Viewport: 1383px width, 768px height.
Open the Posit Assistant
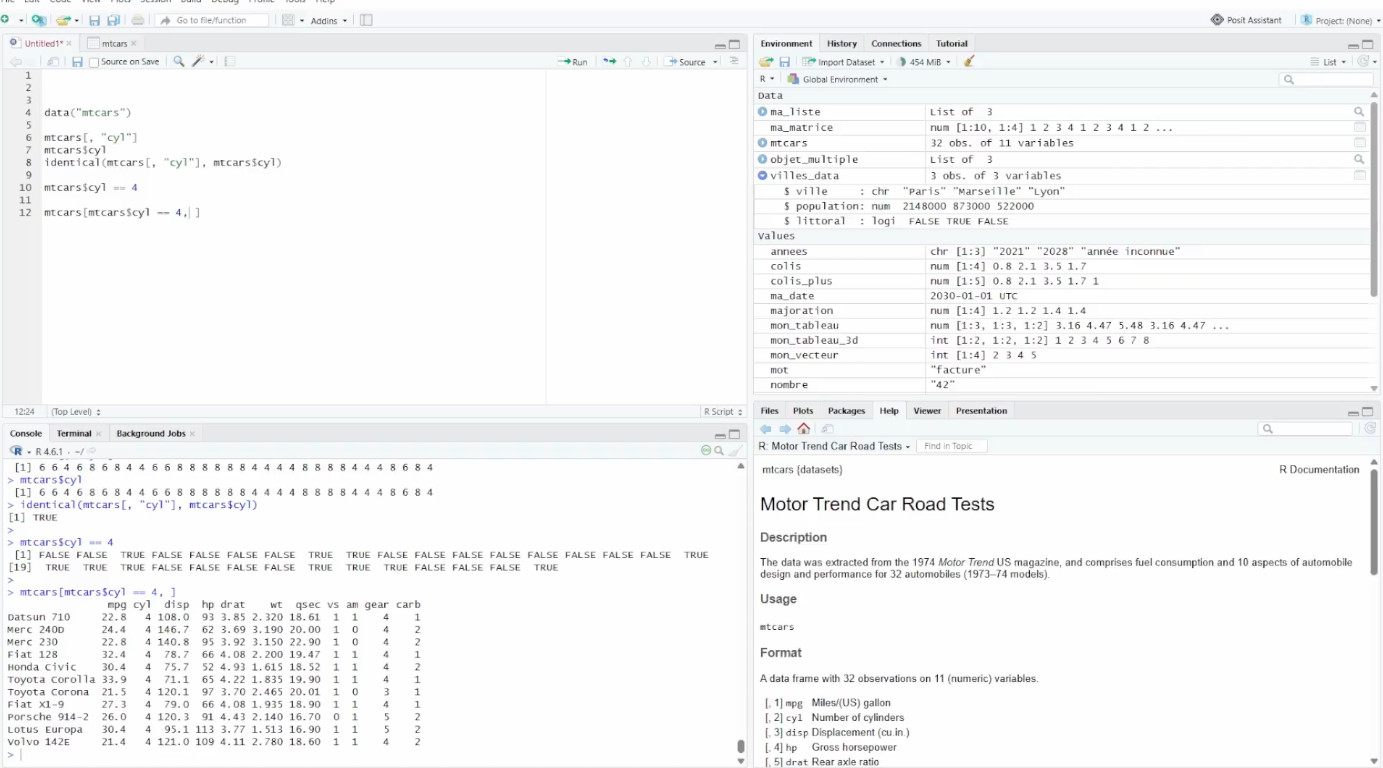point(1246,20)
